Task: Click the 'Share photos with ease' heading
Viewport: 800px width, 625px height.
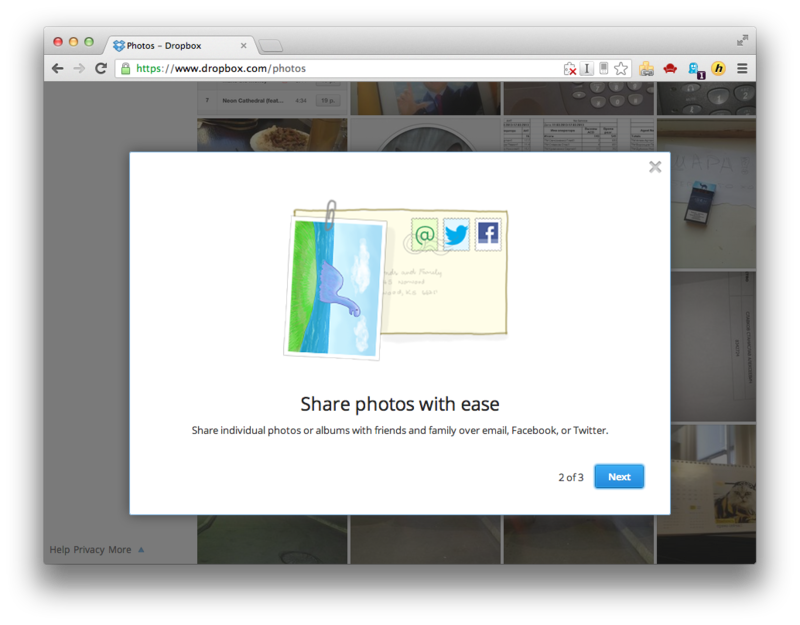Action: point(399,404)
